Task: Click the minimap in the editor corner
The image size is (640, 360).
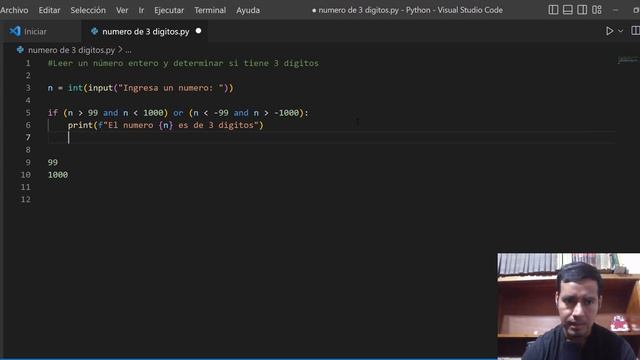Action: [627, 60]
